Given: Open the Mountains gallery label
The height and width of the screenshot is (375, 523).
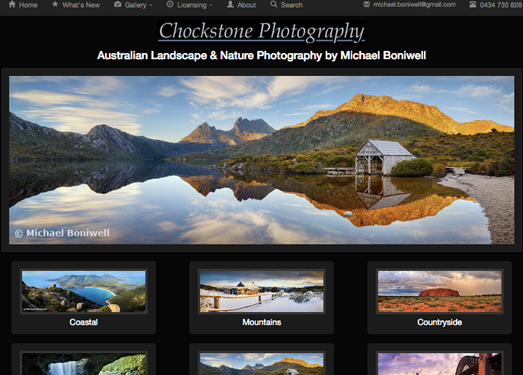Looking at the screenshot, I should (x=262, y=322).
